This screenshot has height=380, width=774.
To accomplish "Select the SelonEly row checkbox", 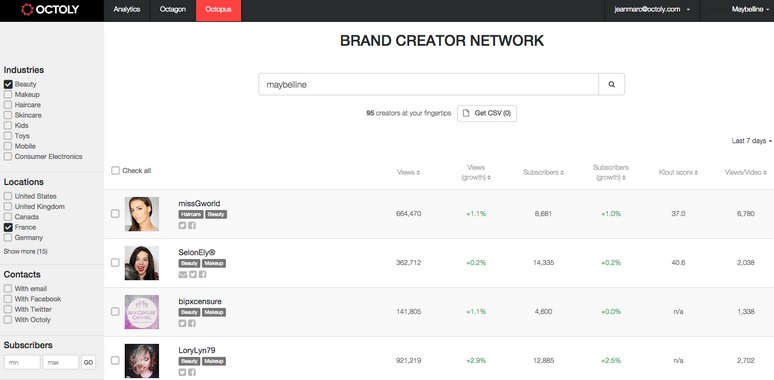I will [x=115, y=263].
